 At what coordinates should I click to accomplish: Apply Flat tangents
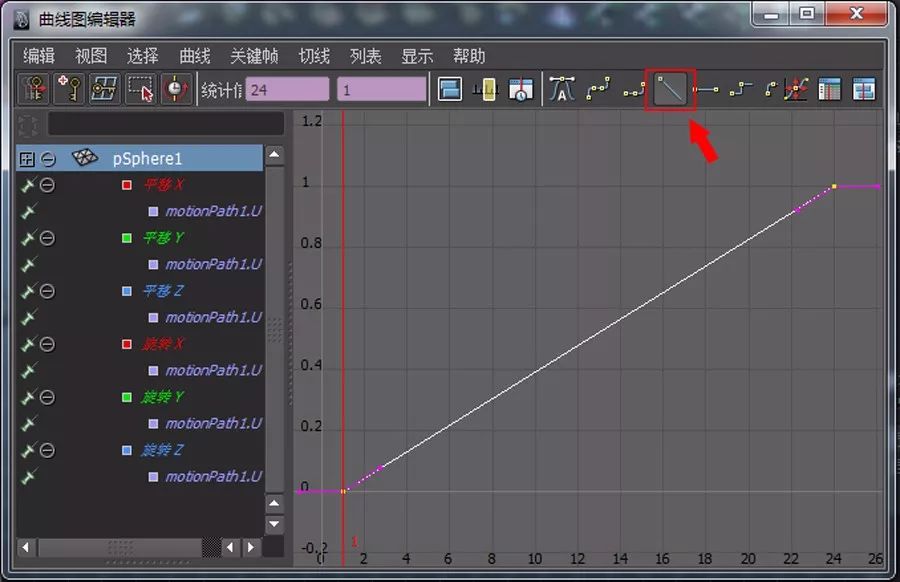tap(705, 90)
